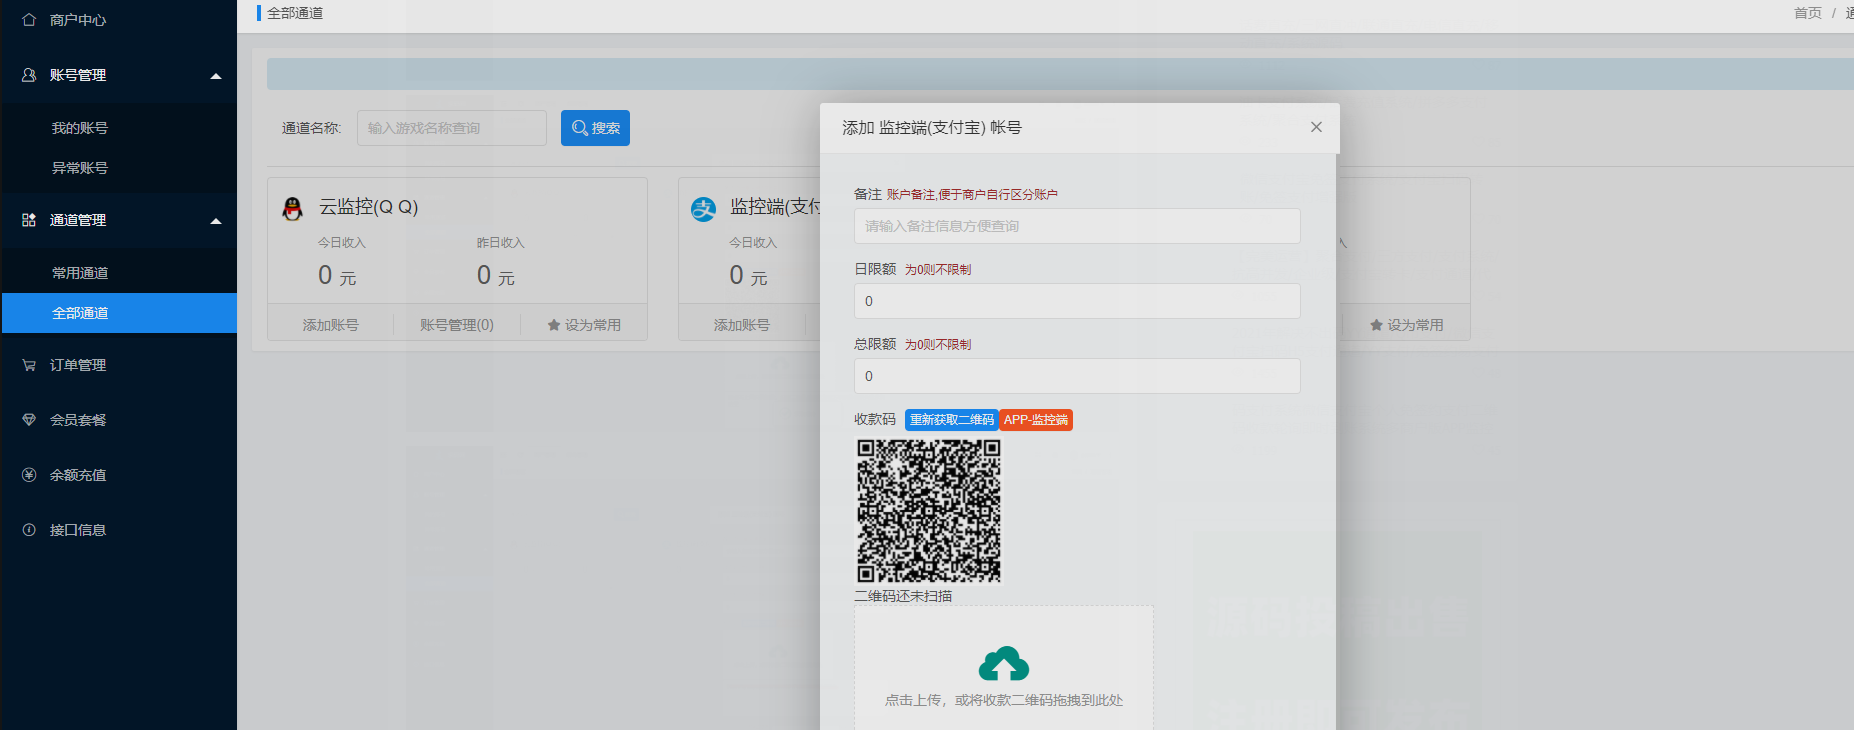This screenshot has width=1854, height=730.
Task: Click the home icon beside 商户中心
Action: click(x=29, y=20)
